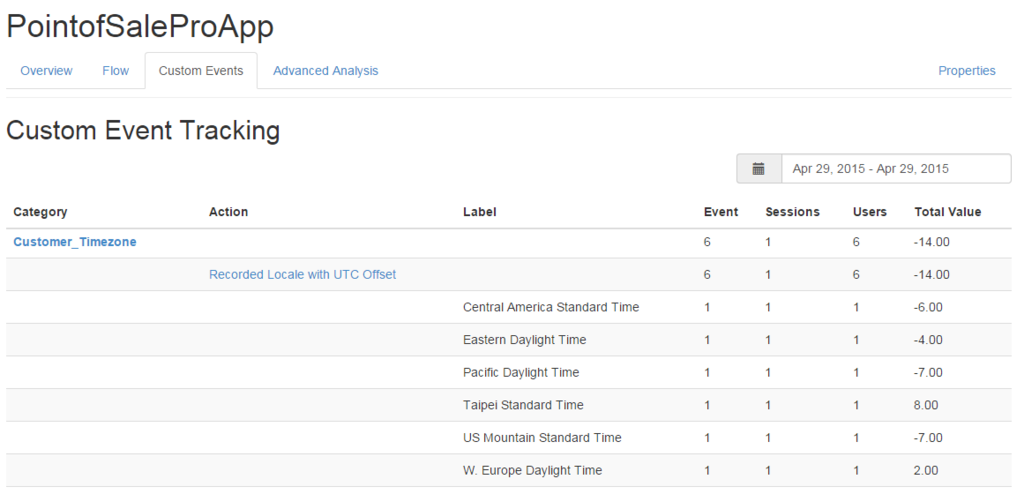Image resolution: width=1024 pixels, height=494 pixels.
Task: Open the Properties tab
Action: (967, 71)
